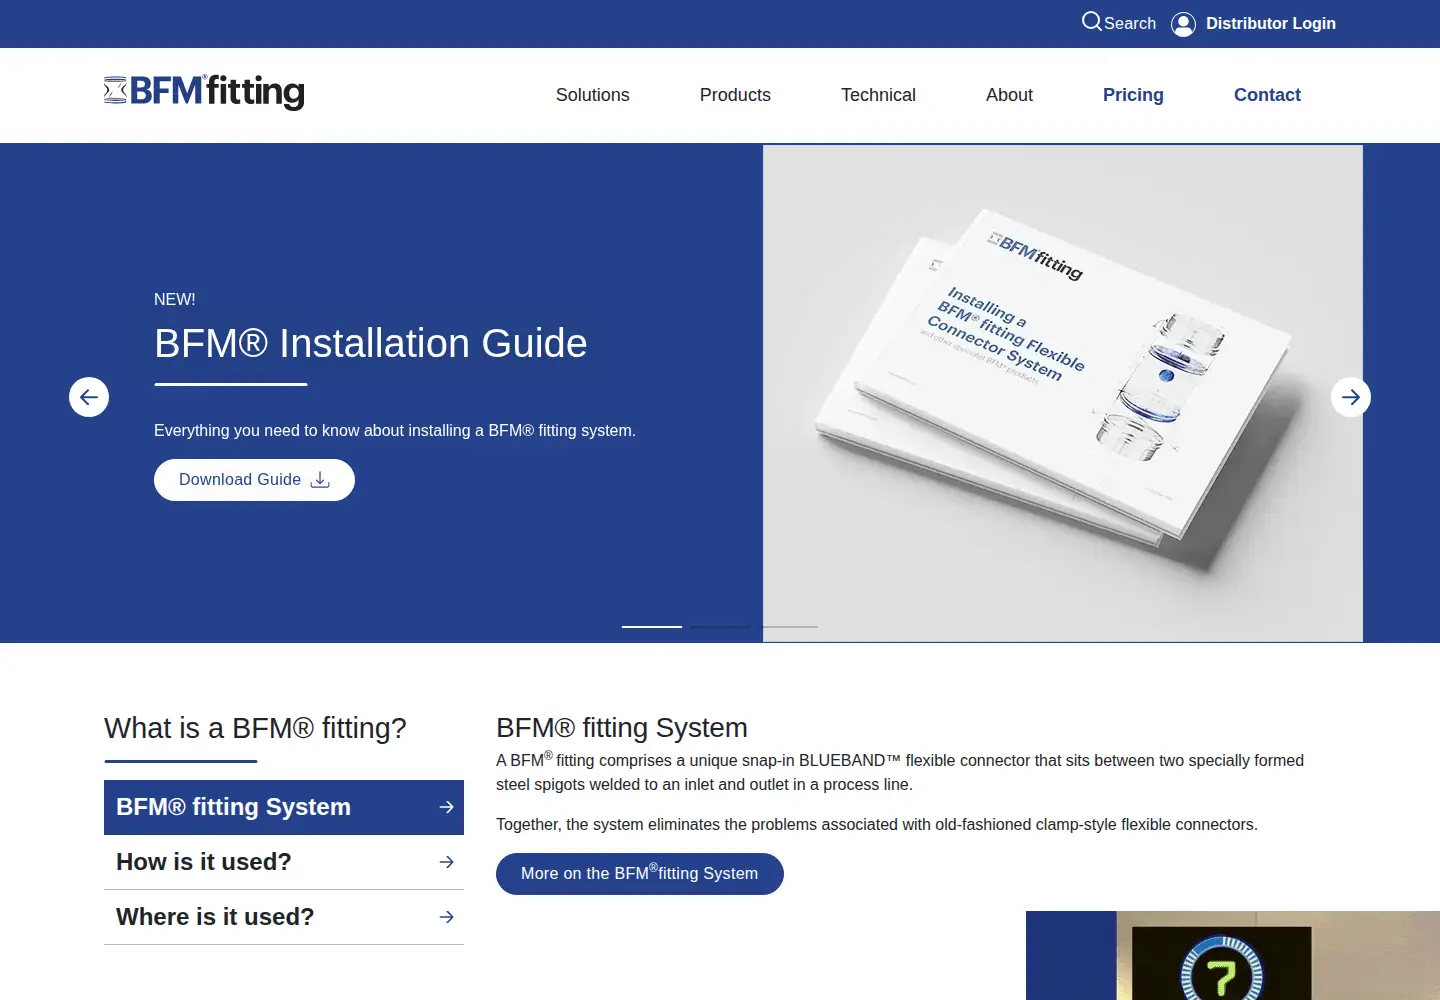Click the Search text label
Screen dimensions: 1440x1000
(x=1130, y=23)
